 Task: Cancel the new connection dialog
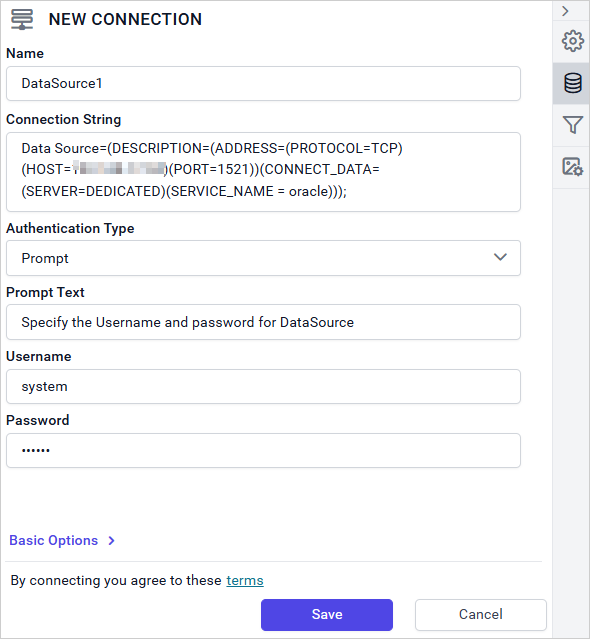(x=481, y=615)
